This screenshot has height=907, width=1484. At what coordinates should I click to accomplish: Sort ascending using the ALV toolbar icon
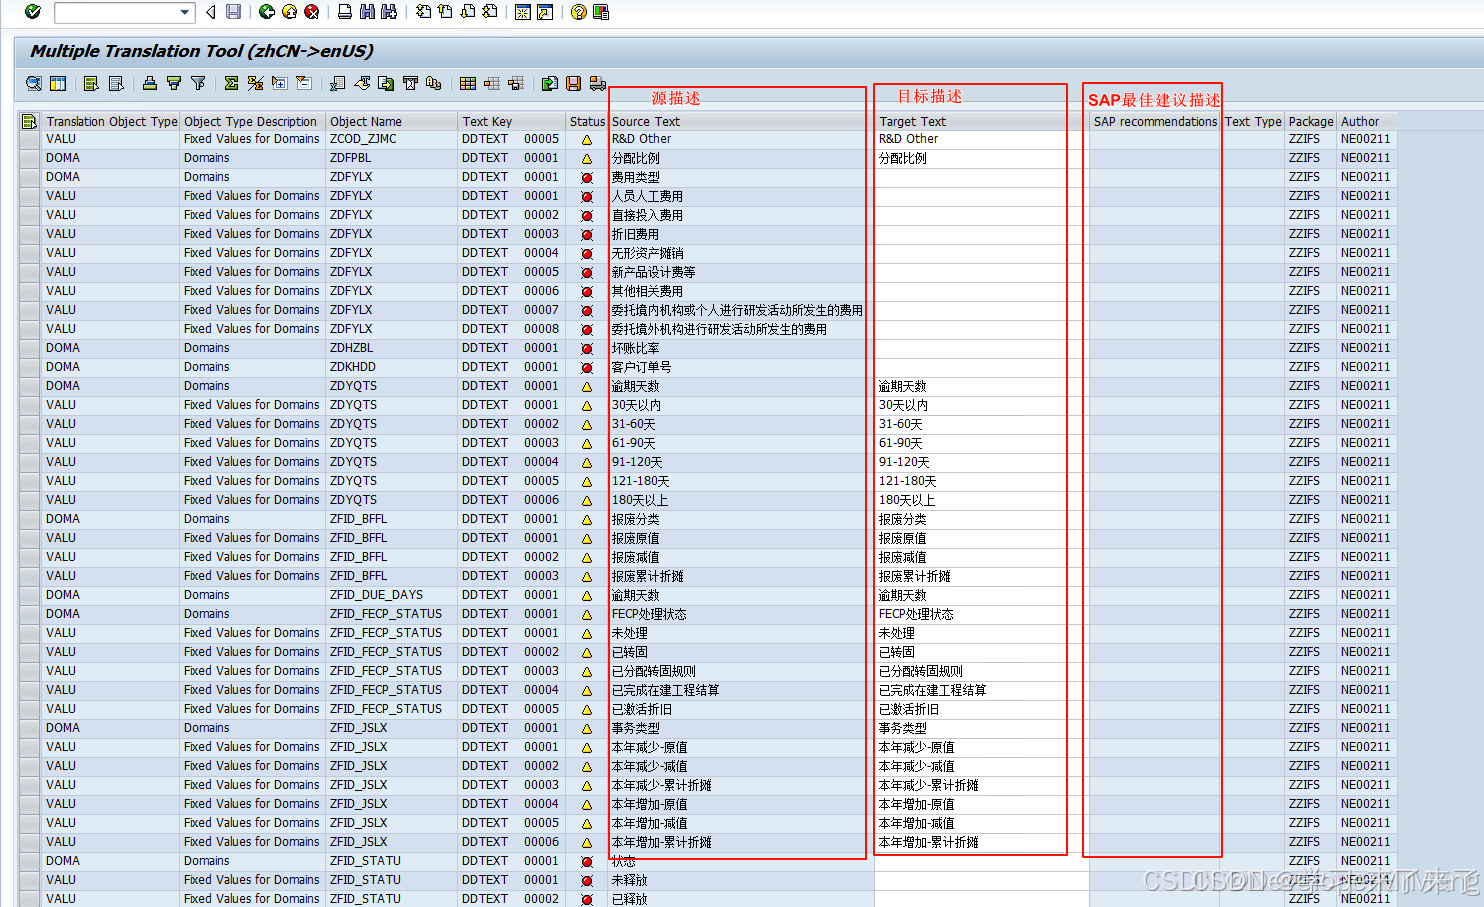click(149, 83)
